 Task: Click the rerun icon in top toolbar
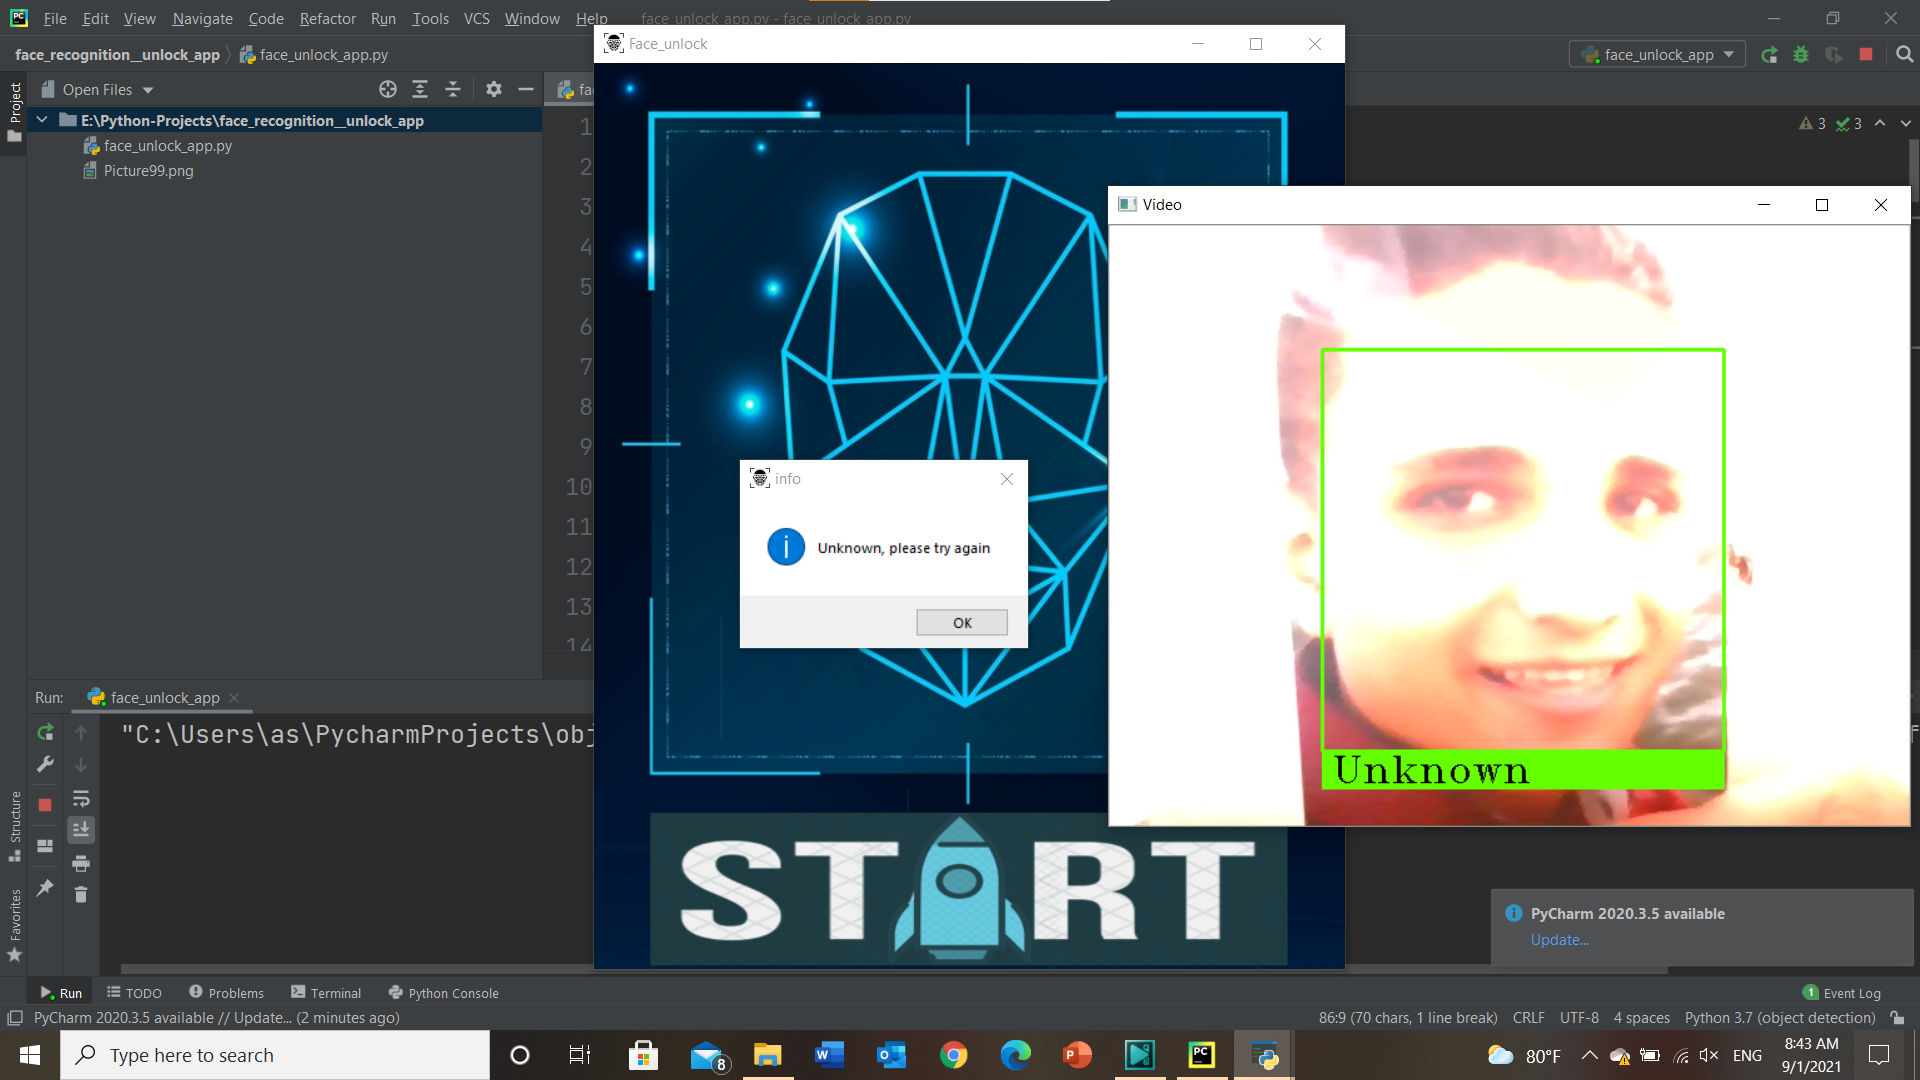1769,54
